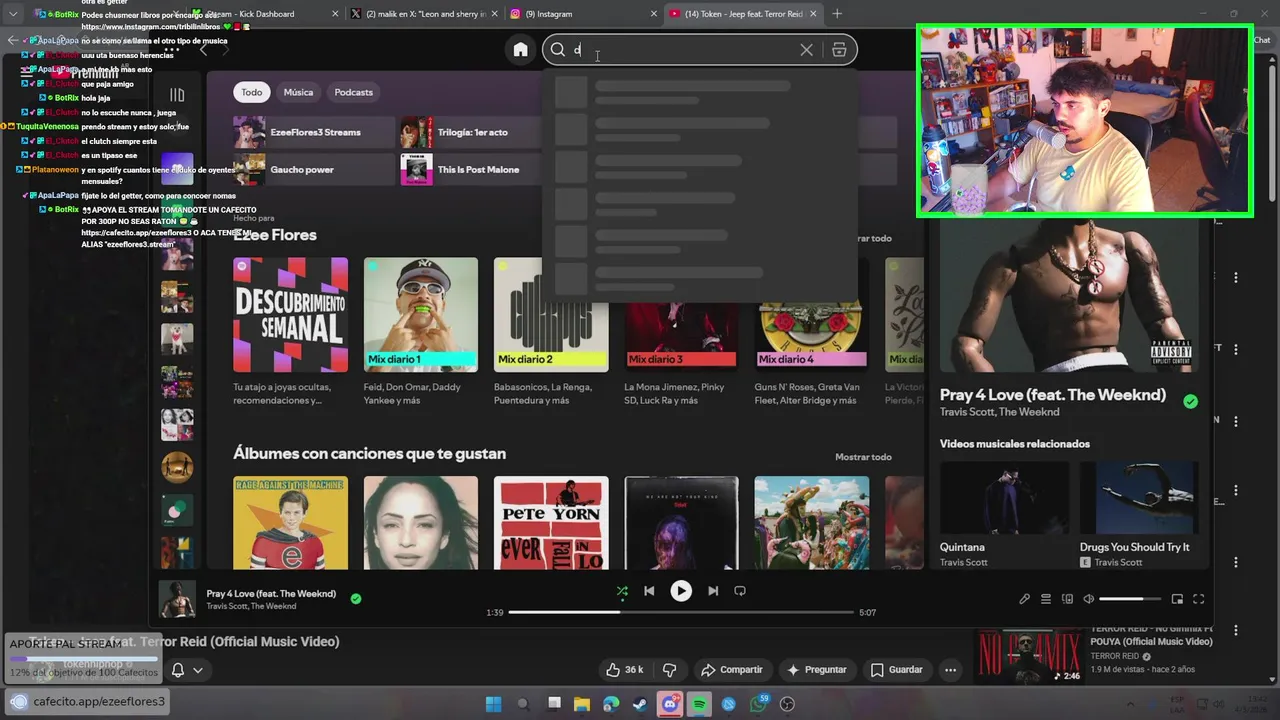
Task: Open Rage Against The Machine album cover
Action: coord(291,523)
